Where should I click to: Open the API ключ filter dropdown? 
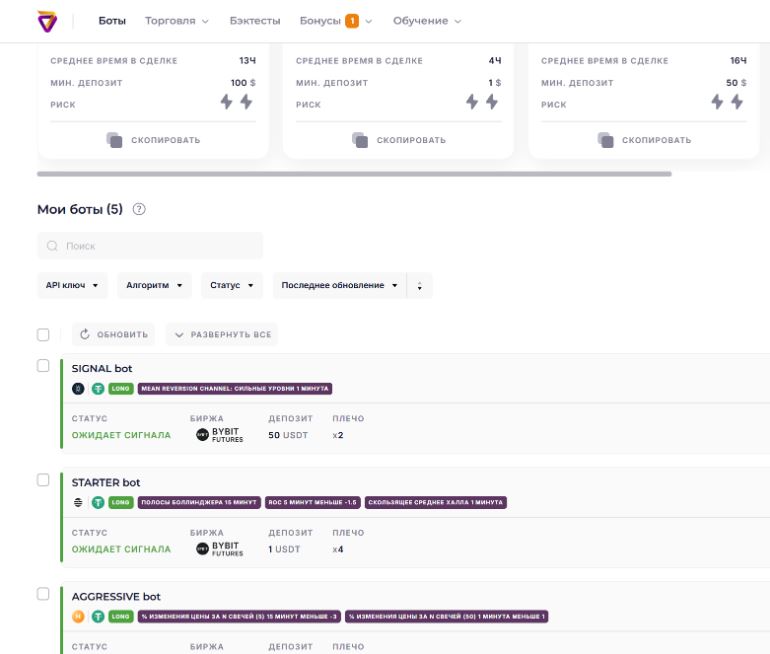click(72, 286)
